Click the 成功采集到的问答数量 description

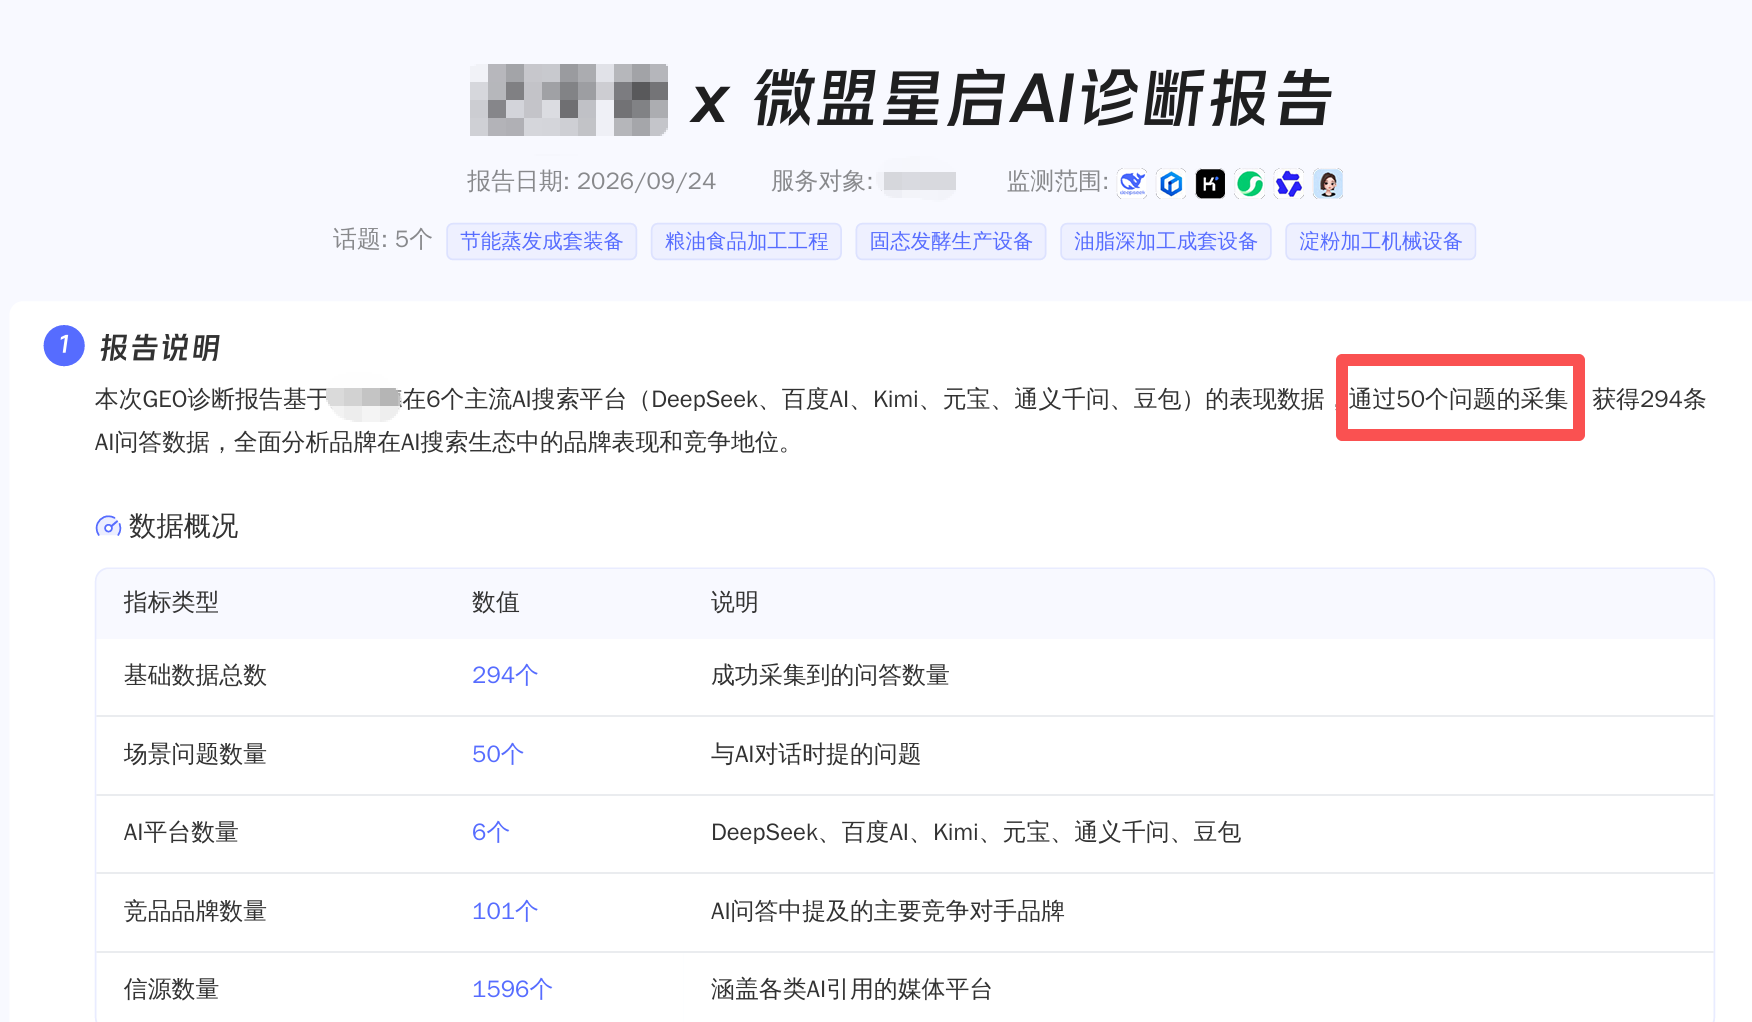point(830,675)
